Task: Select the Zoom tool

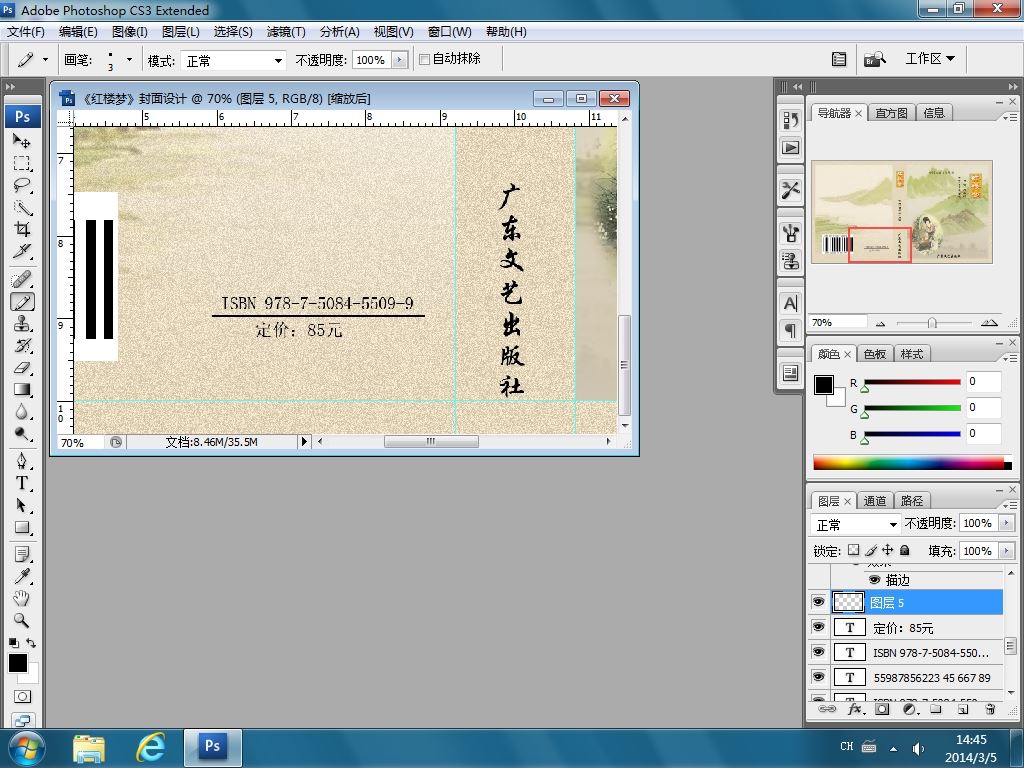Action: (x=22, y=620)
